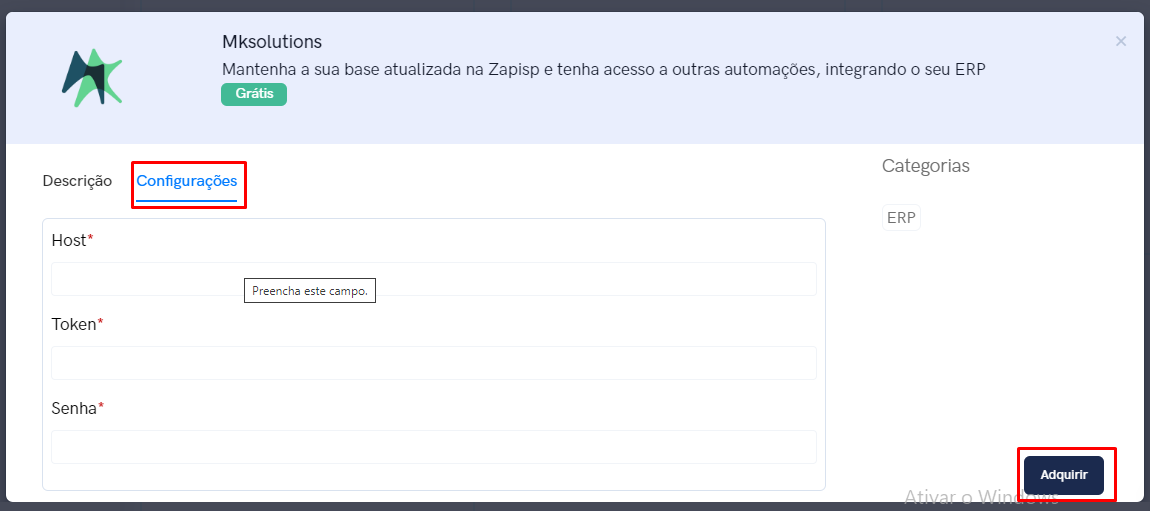Open the Configurações tab
This screenshot has width=1150, height=511.
[186, 181]
